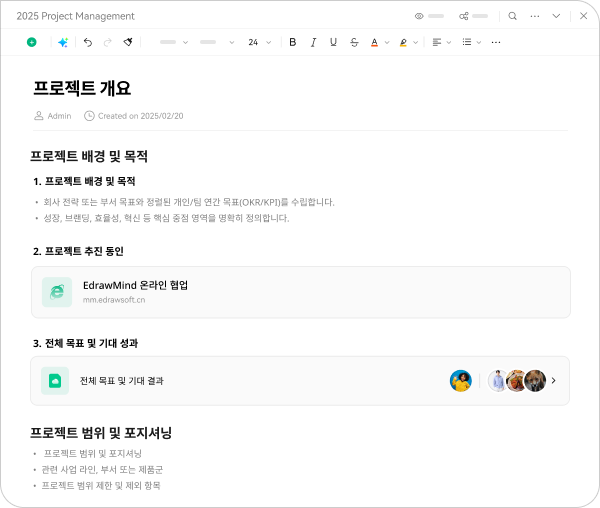Expand the alignment options dropdown
Viewport: 600px width, 508px height.
tap(449, 42)
